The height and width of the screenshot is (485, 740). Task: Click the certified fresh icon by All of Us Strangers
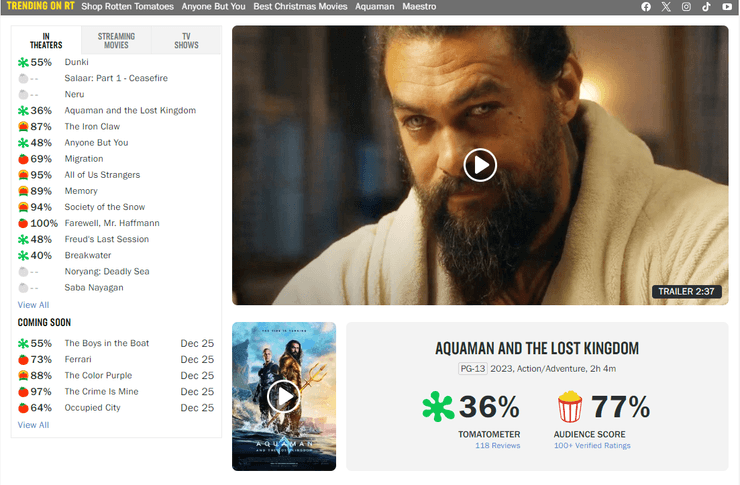point(23,175)
